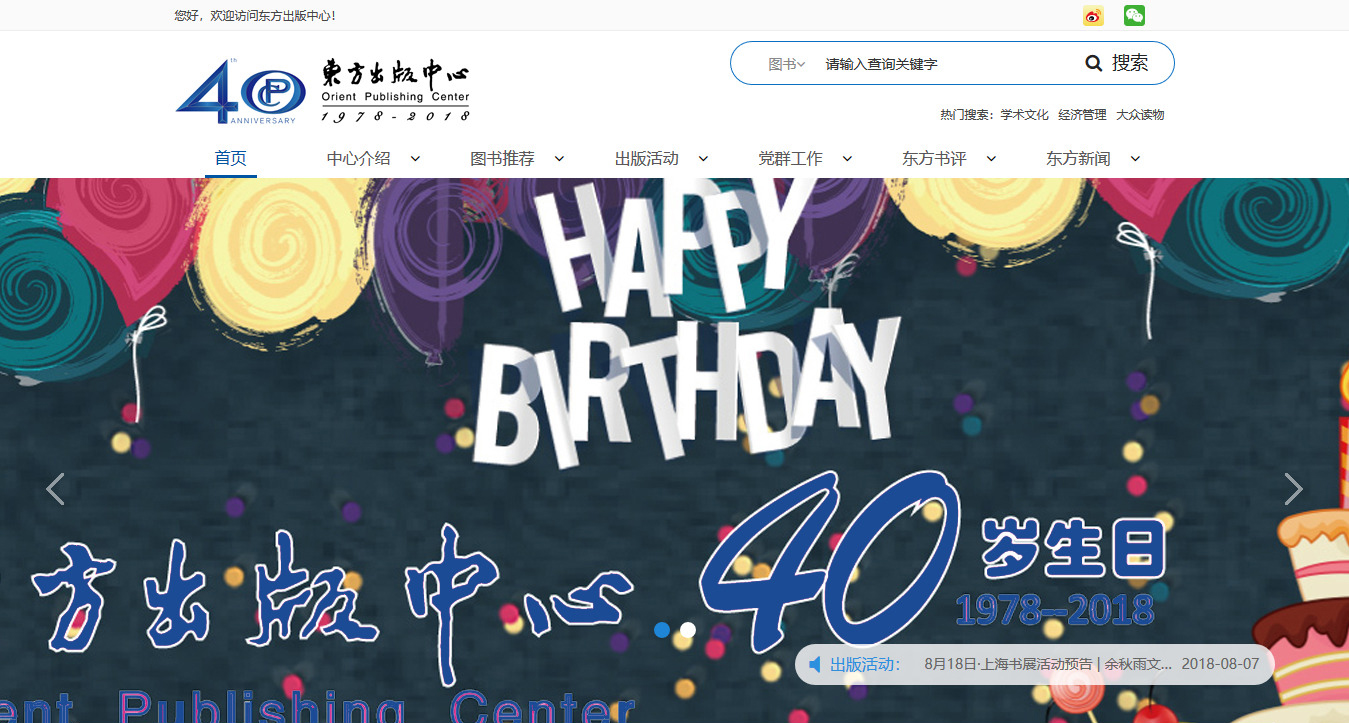Open the 出版活动 navigation item
Image resolution: width=1349 pixels, height=723 pixels.
[646, 158]
